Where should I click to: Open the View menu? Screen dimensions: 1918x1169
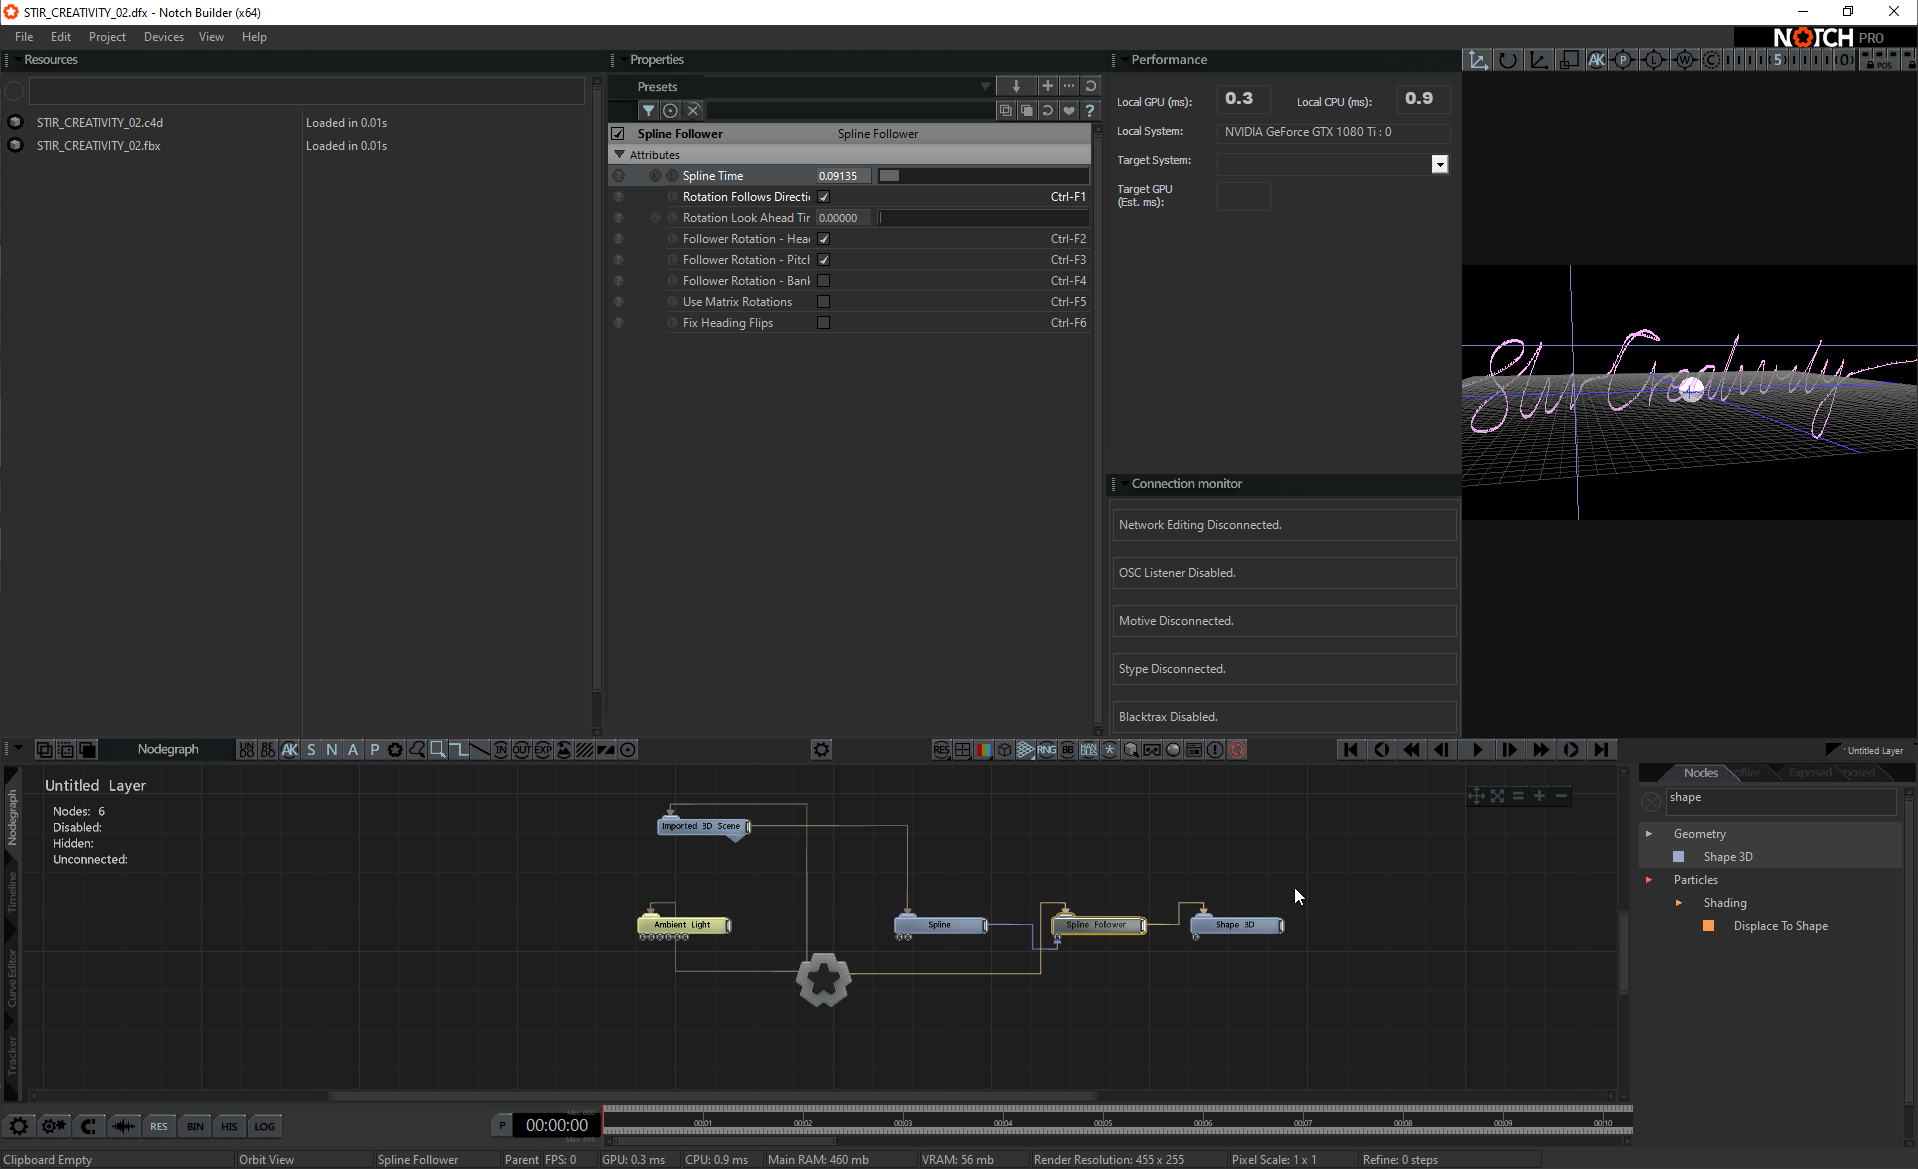point(211,37)
